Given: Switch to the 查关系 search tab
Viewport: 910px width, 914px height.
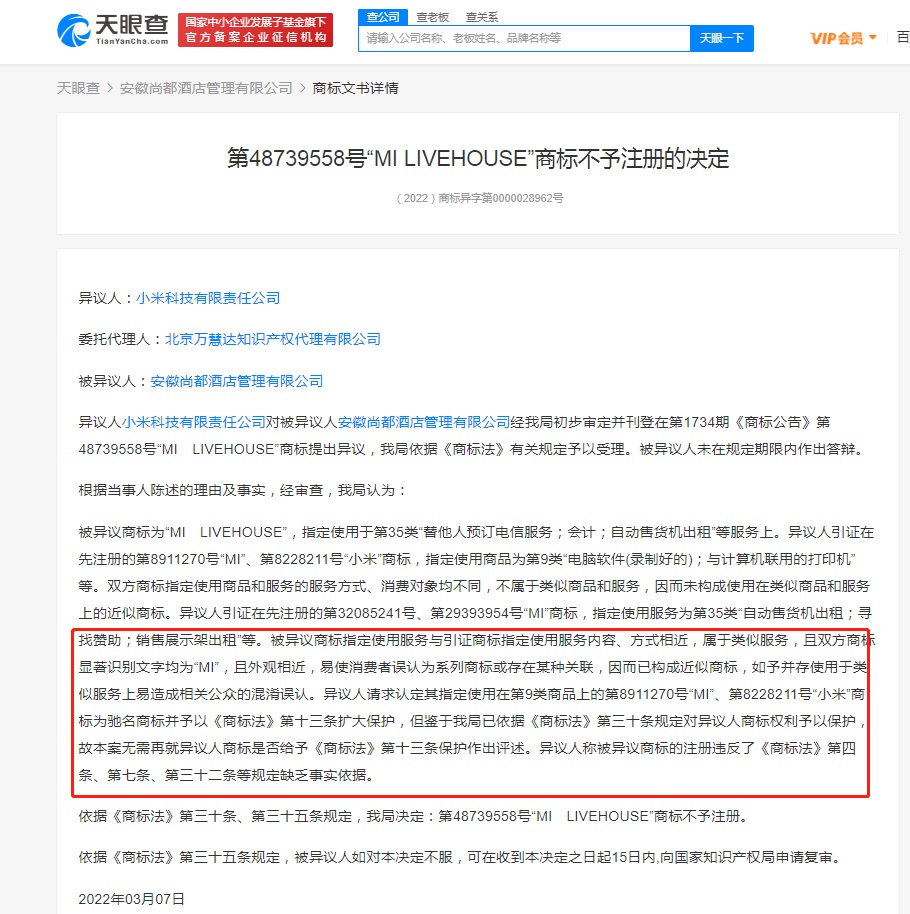Looking at the screenshot, I should 482,17.
